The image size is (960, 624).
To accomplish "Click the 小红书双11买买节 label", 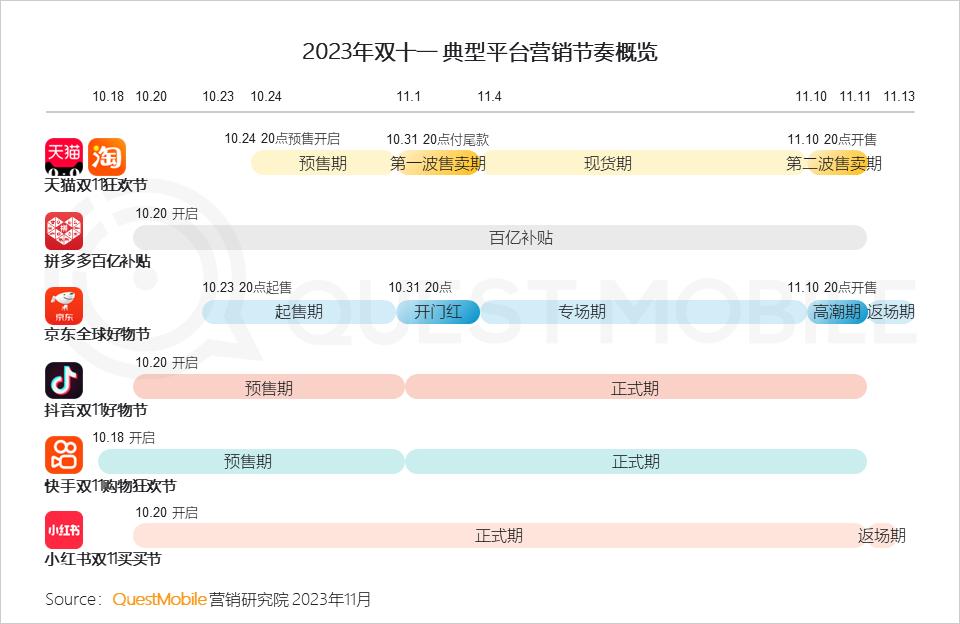I will tap(103, 558).
